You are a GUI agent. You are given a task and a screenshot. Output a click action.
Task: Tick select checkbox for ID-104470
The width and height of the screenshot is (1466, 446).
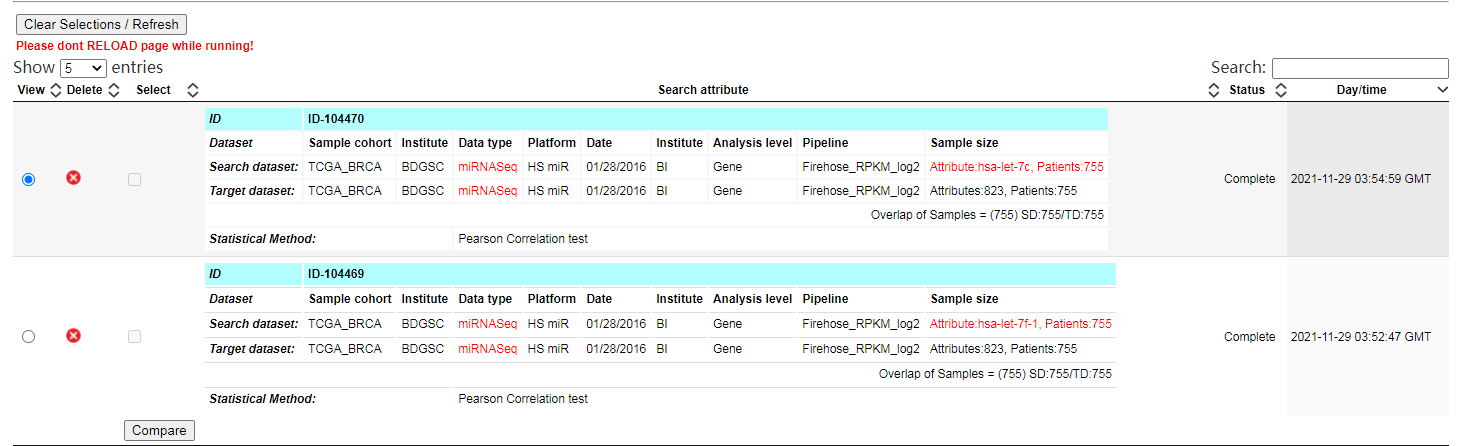click(134, 179)
